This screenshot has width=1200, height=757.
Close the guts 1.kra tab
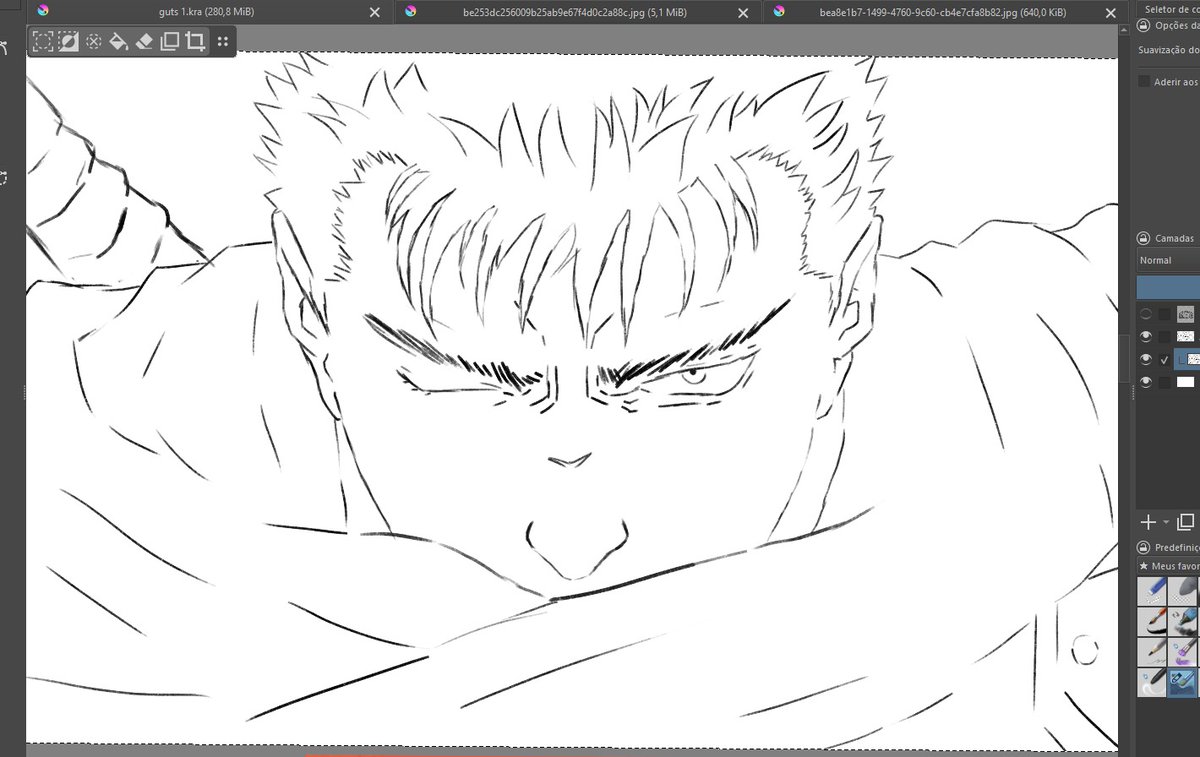(x=375, y=12)
